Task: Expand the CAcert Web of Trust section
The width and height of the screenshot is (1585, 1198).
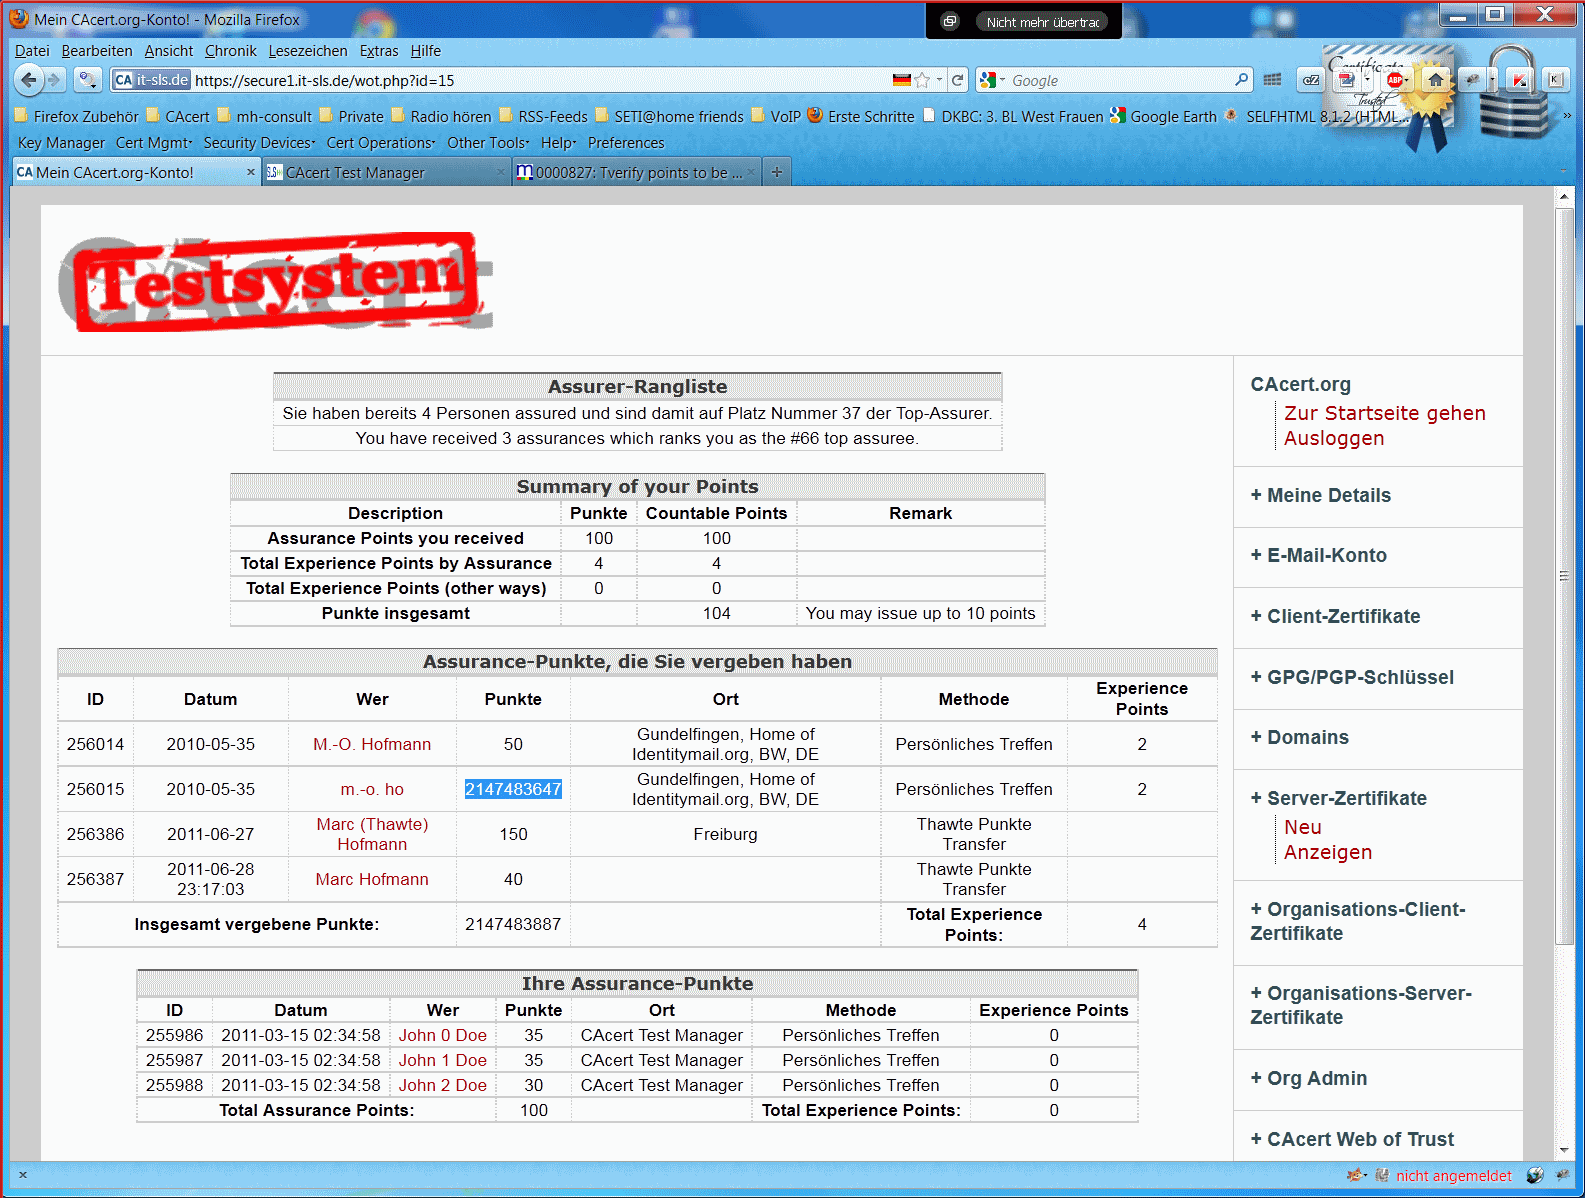Action: pyautogui.click(x=1352, y=1139)
